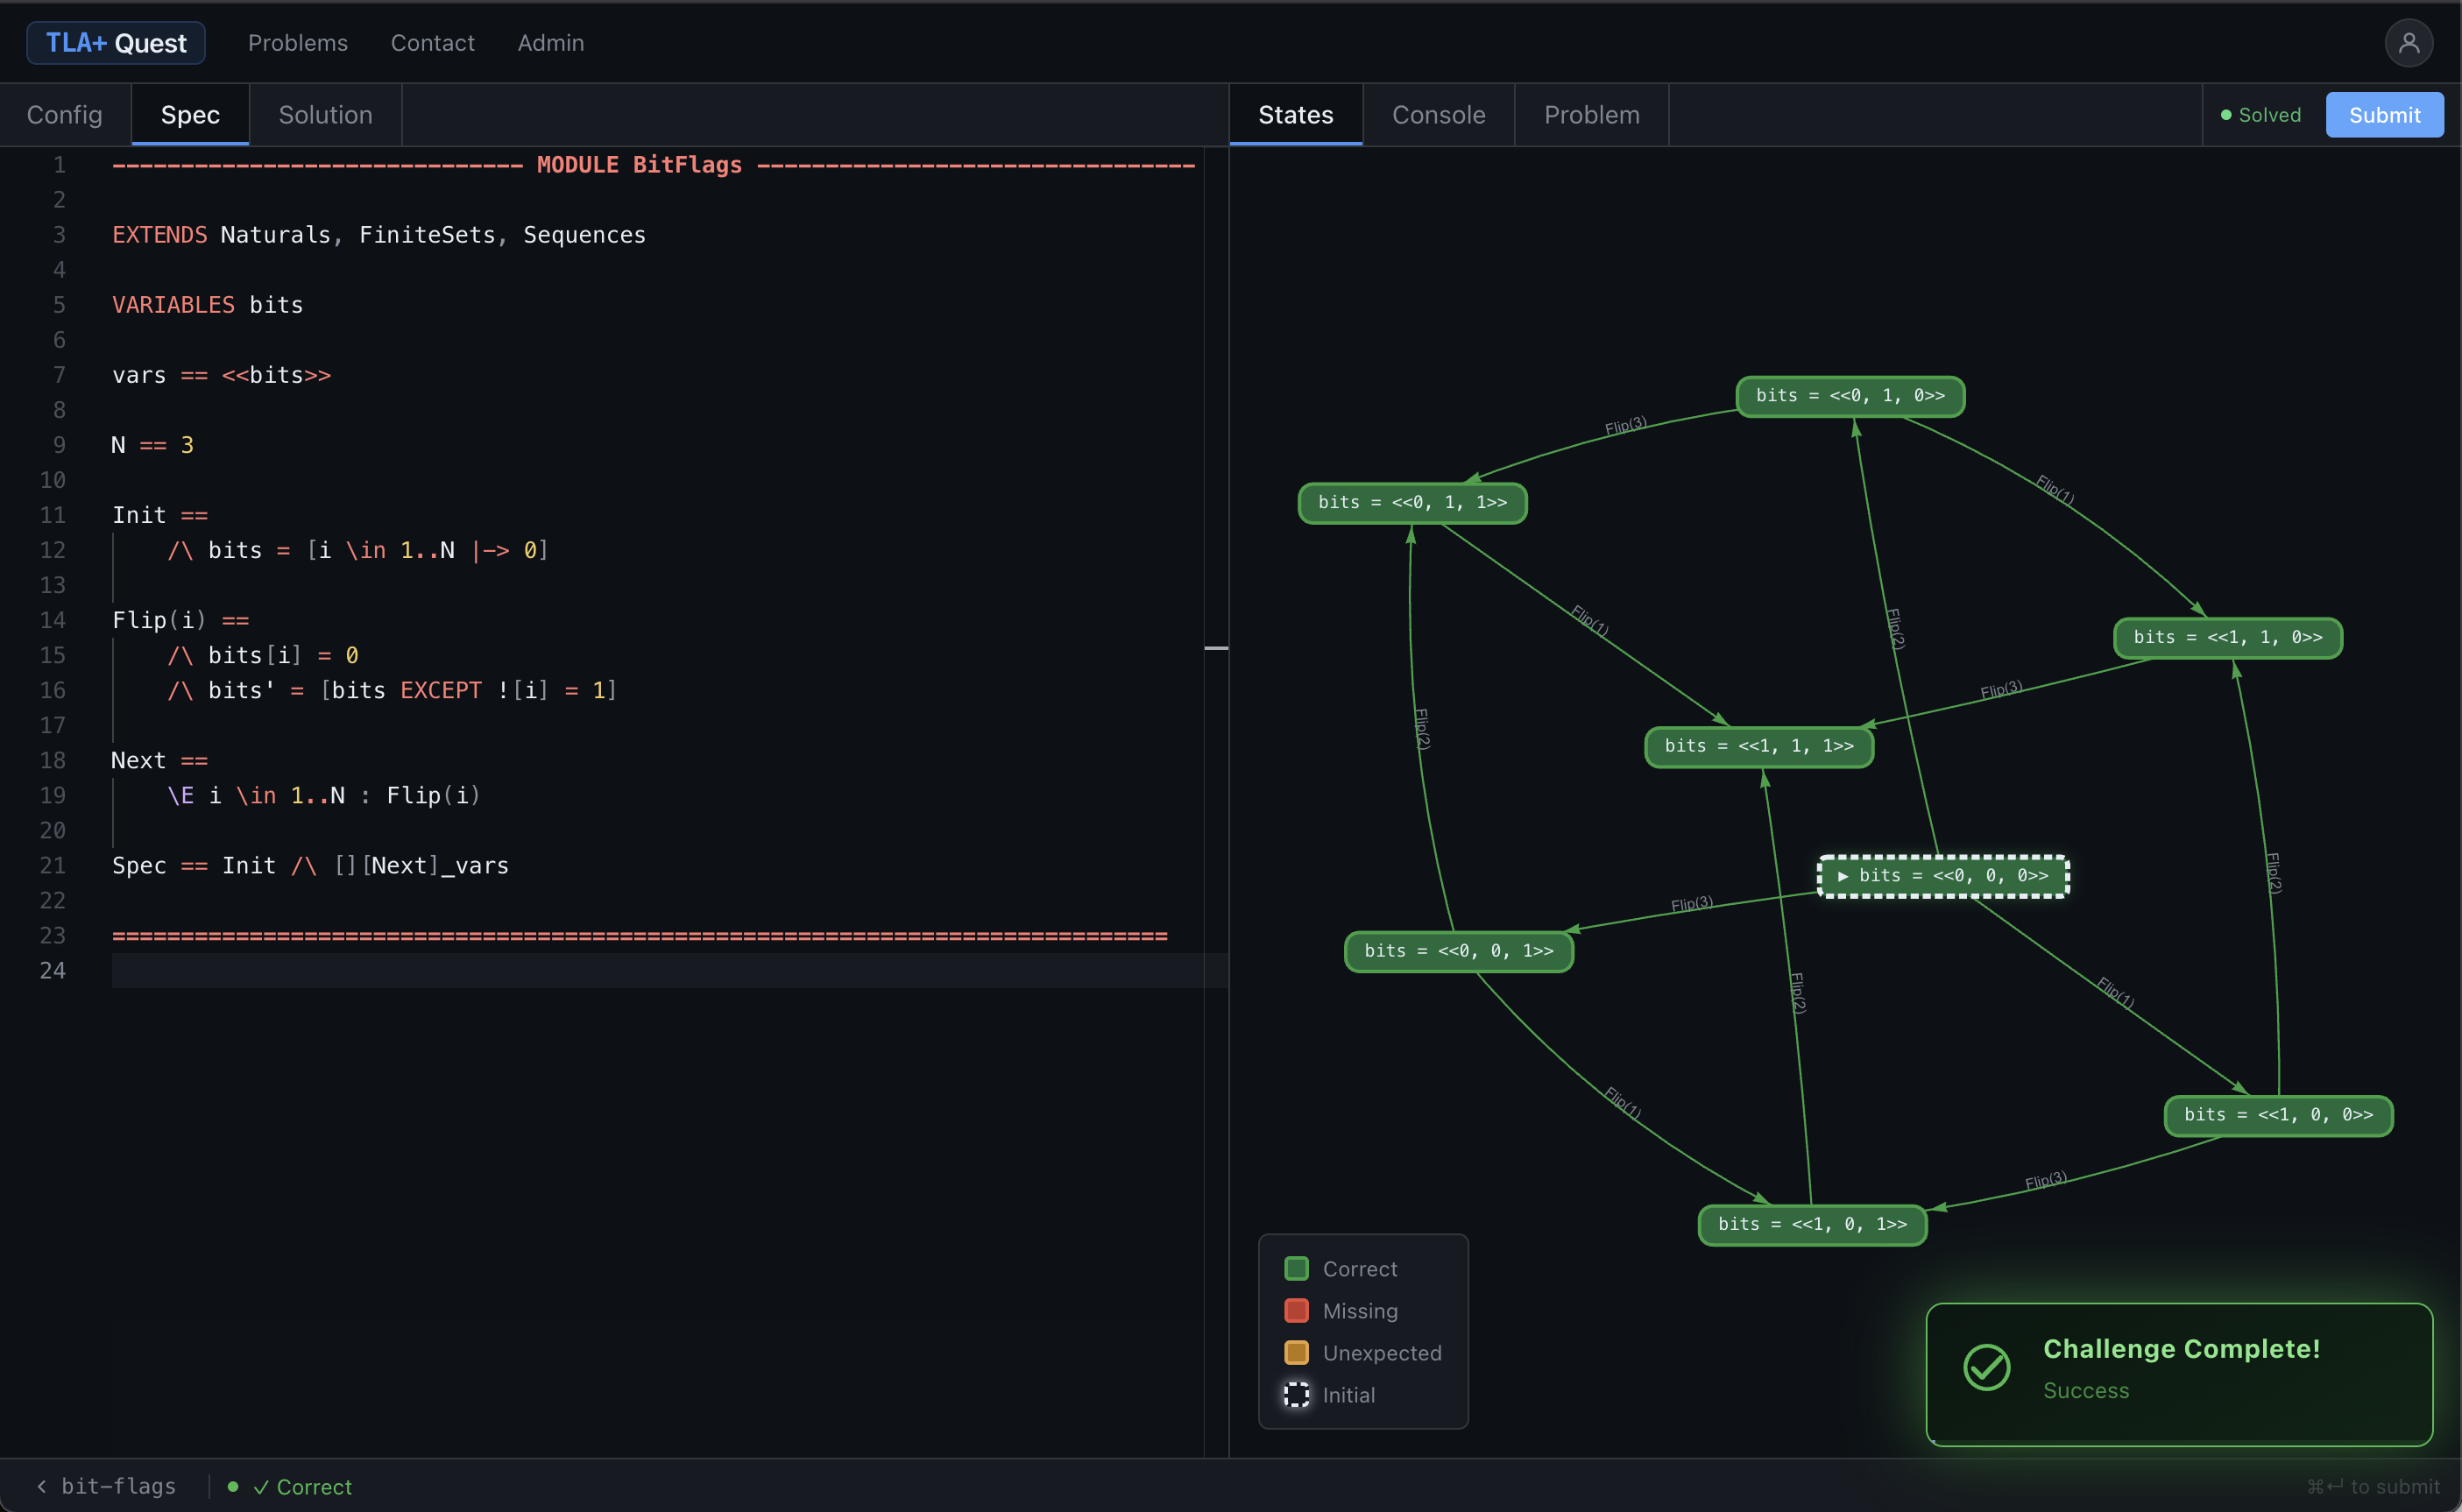Select state node bits = <<1, 1, 1>>

click(x=1759, y=747)
